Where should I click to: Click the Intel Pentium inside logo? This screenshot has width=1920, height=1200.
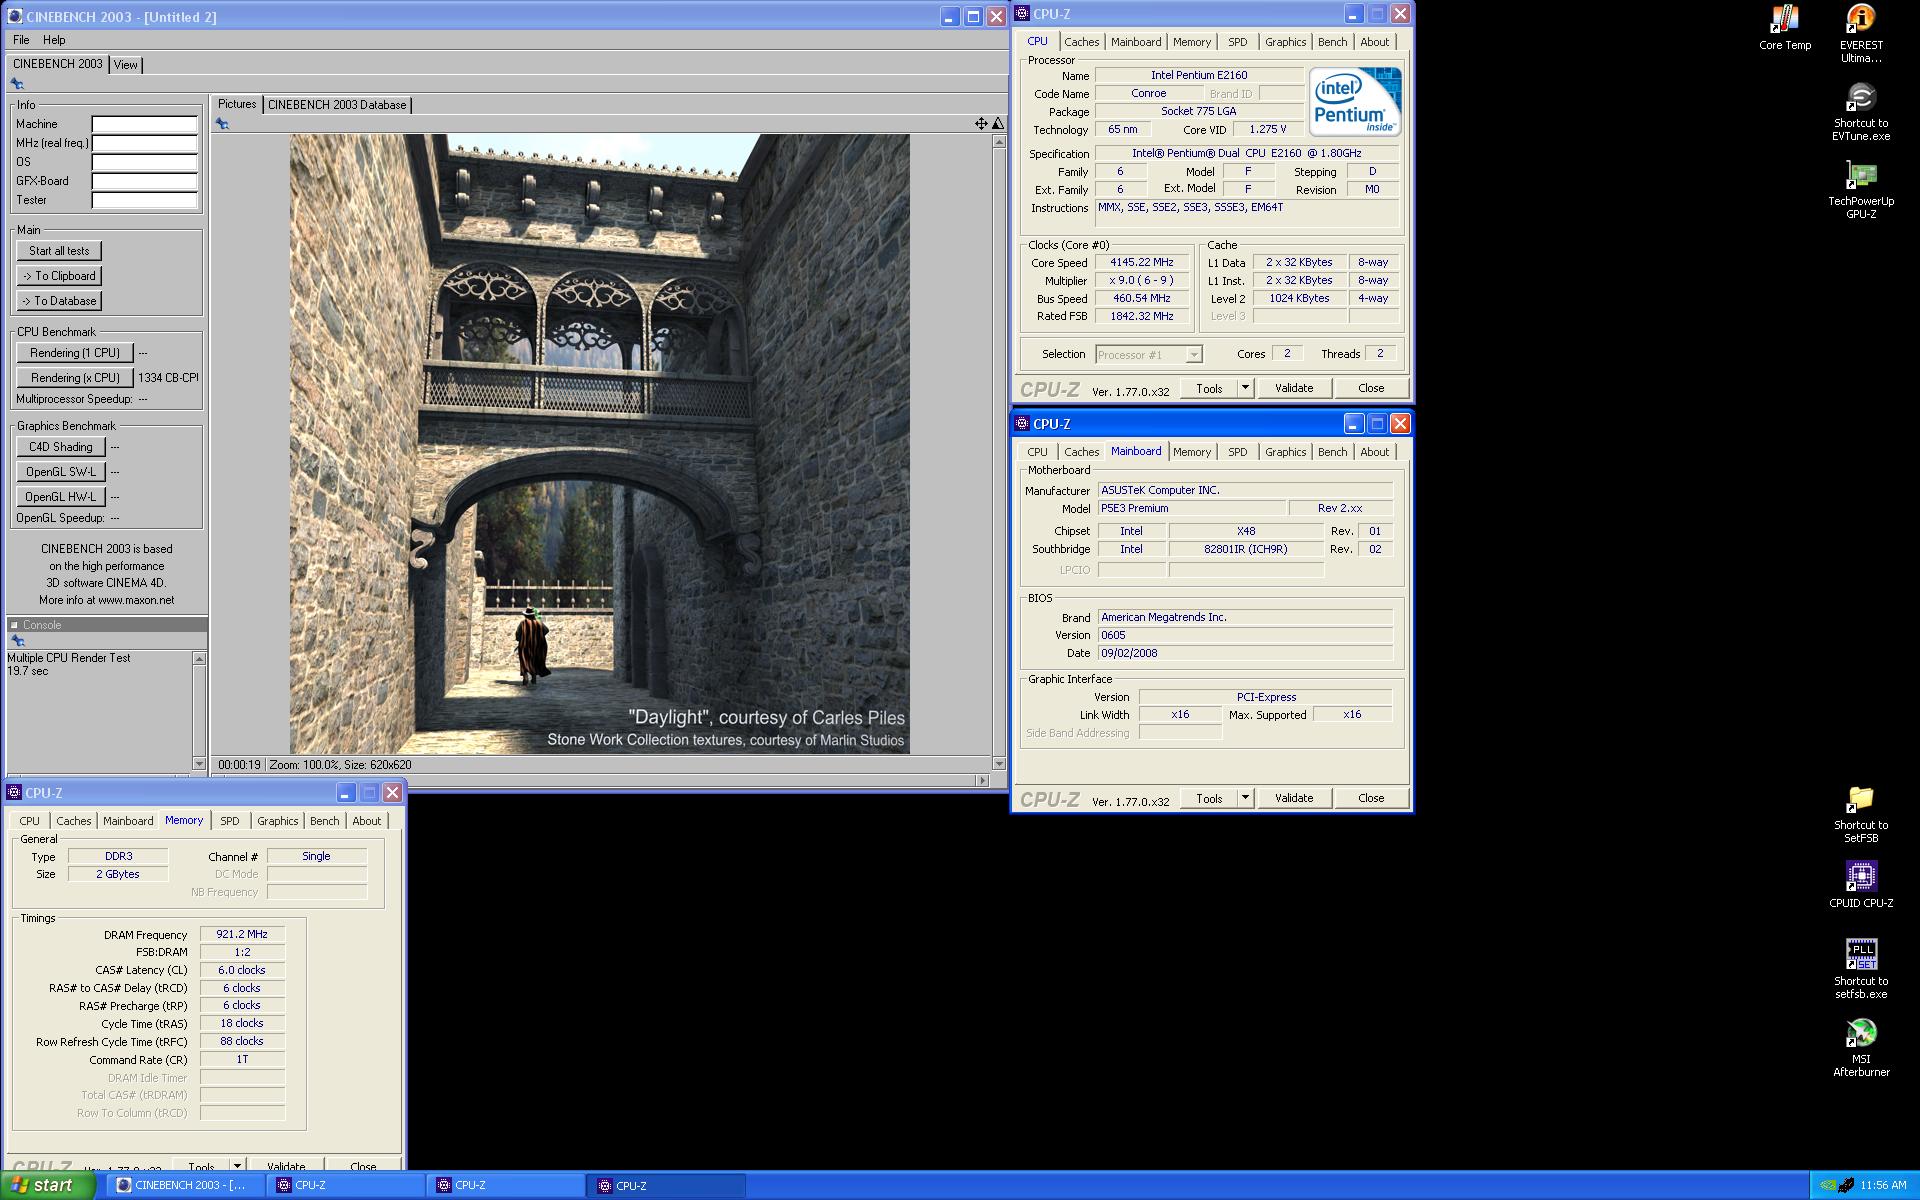[x=1355, y=102]
